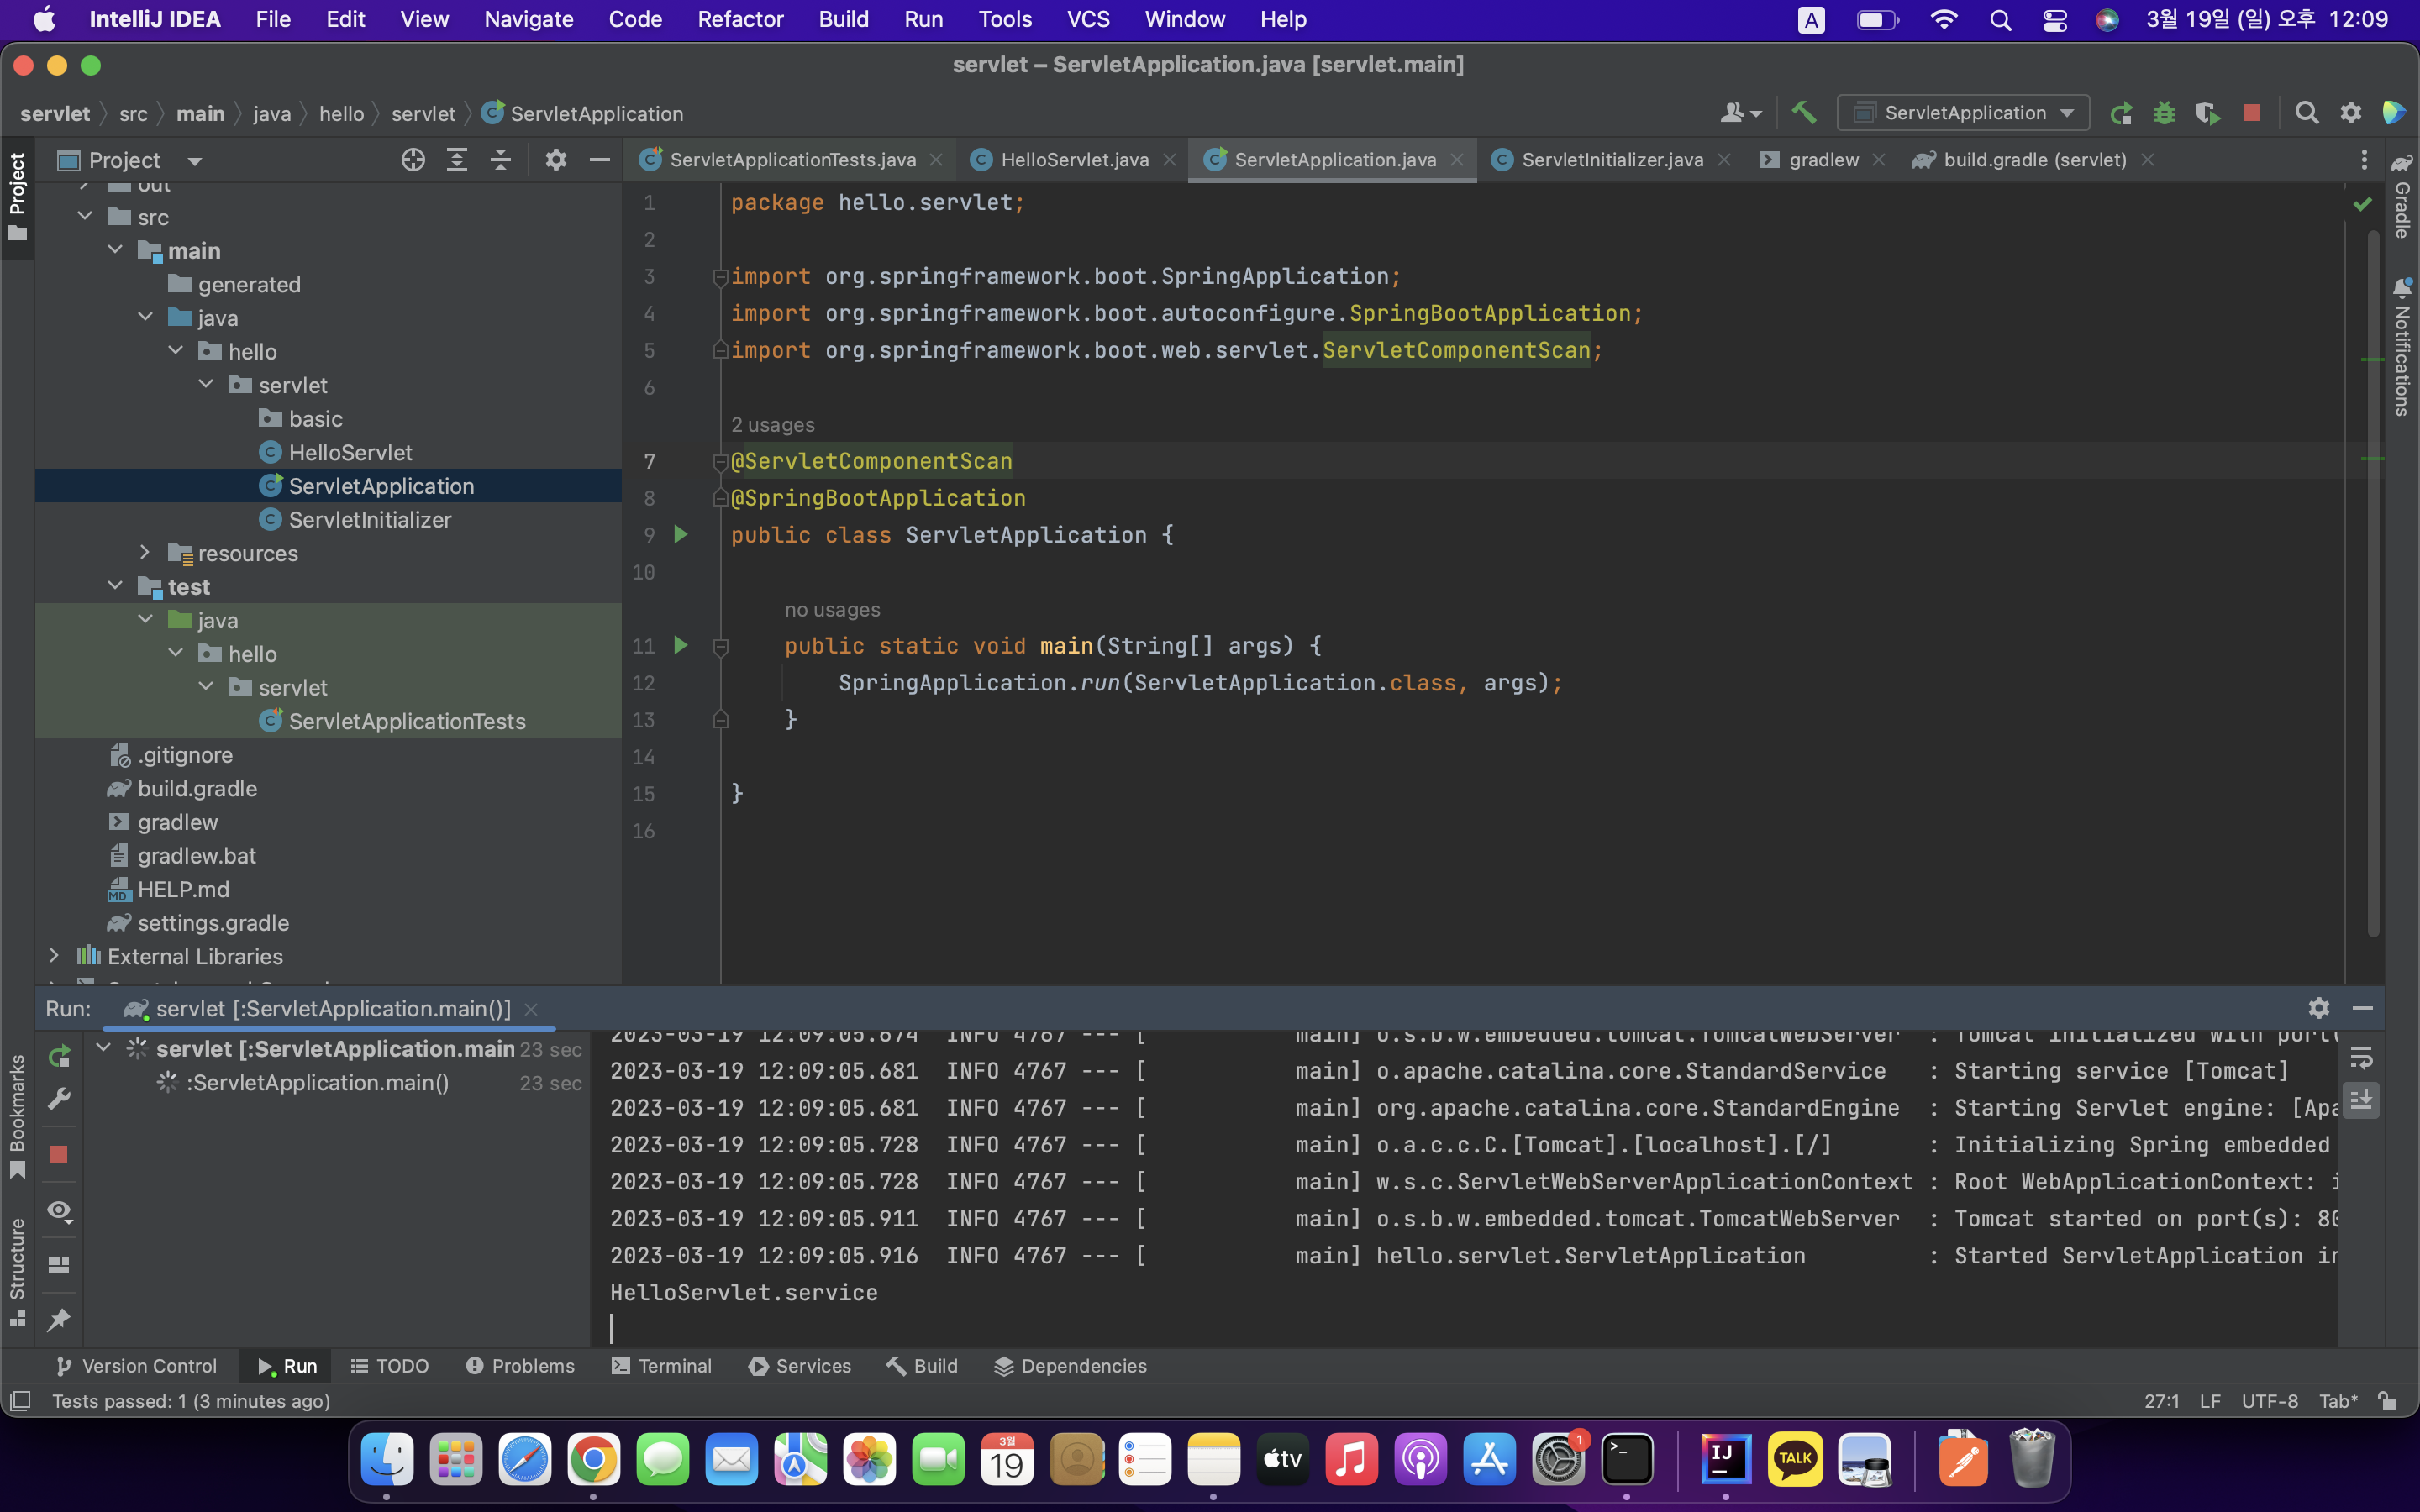Screen dimensions: 2420x1512
Task: Open the Version Control tool window
Action: 136,1365
